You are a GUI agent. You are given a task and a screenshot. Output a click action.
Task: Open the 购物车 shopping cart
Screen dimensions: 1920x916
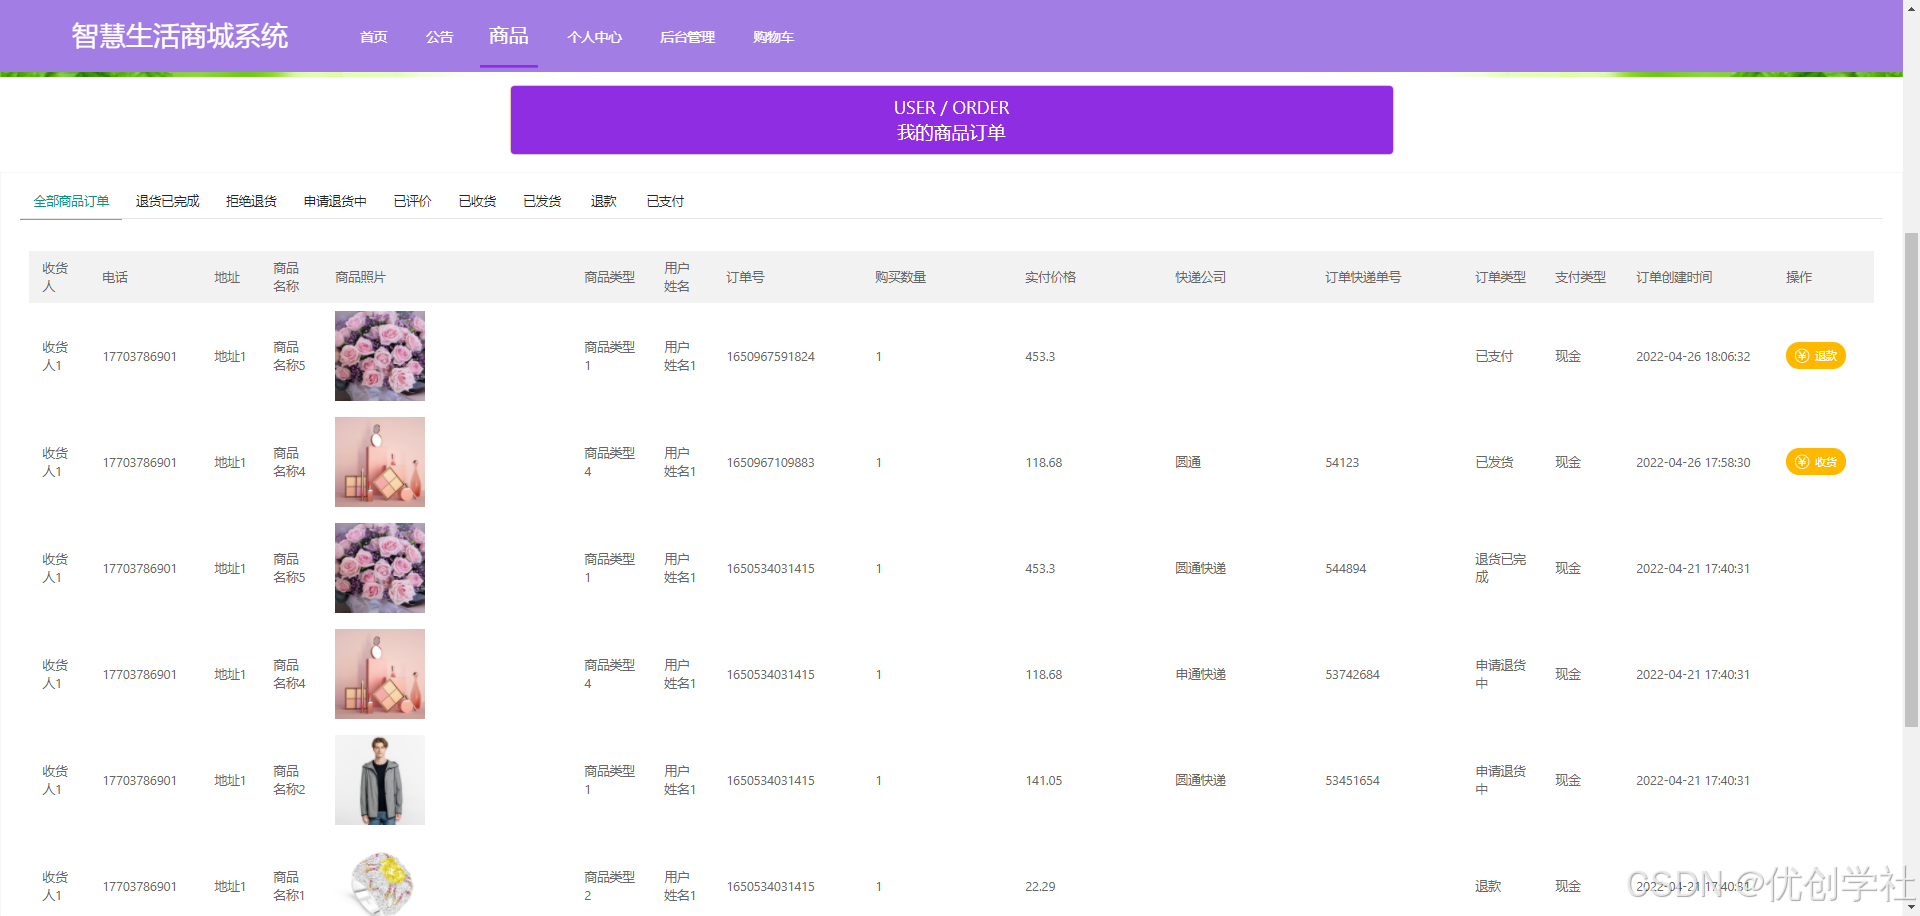(x=774, y=37)
